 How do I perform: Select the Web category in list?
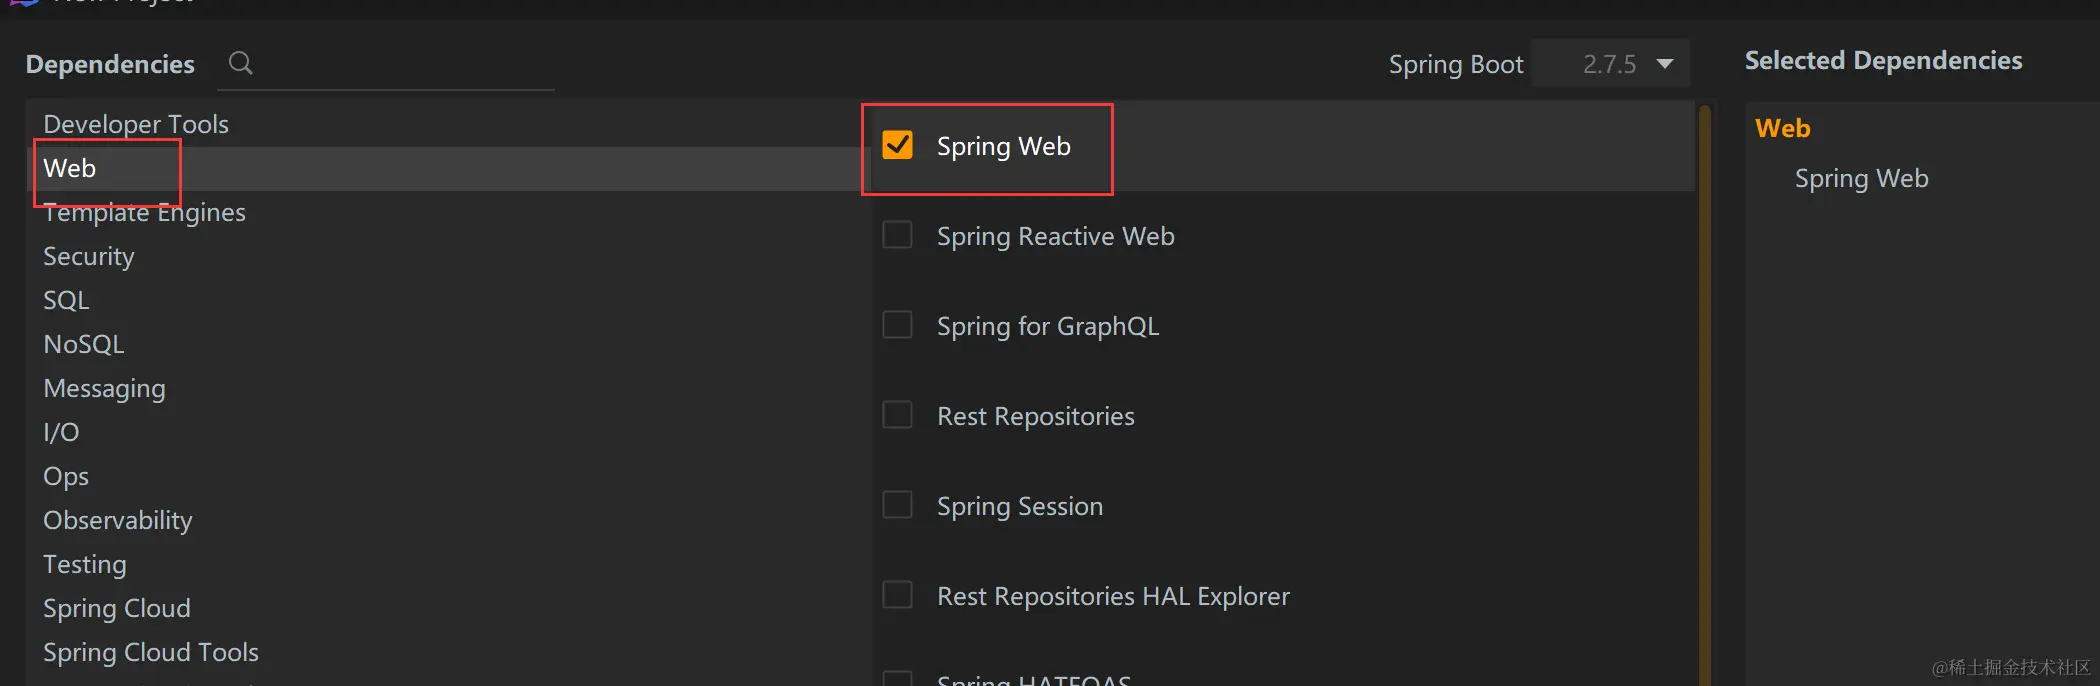70,168
